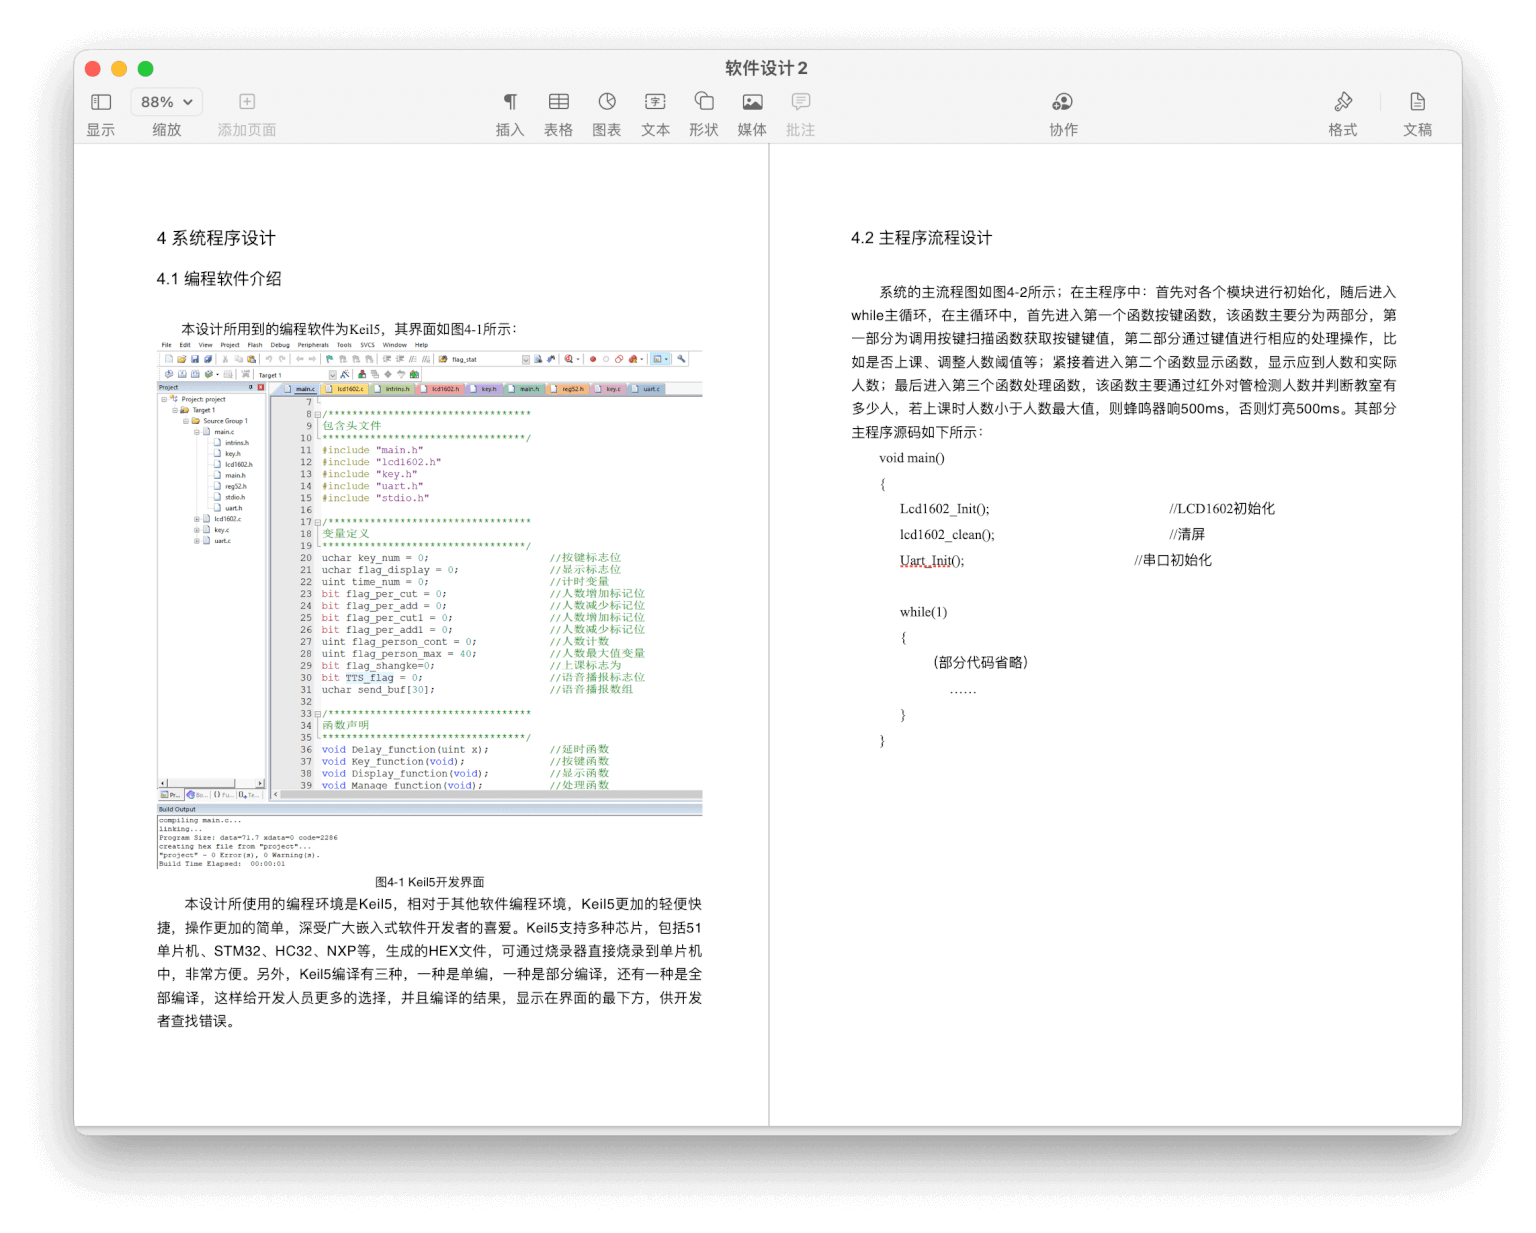This screenshot has height=1233, width=1536.
Task: Click paragraph starting 系统的主流程图如图4-2所示
Action: [x=1124, y=362]
